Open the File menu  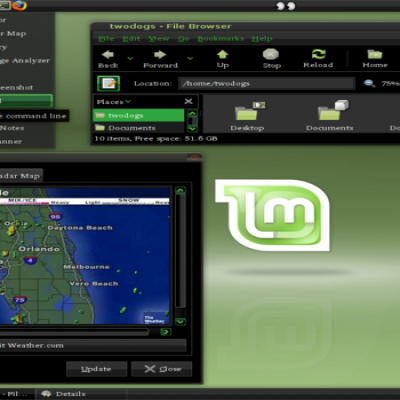tap(106, 39)
